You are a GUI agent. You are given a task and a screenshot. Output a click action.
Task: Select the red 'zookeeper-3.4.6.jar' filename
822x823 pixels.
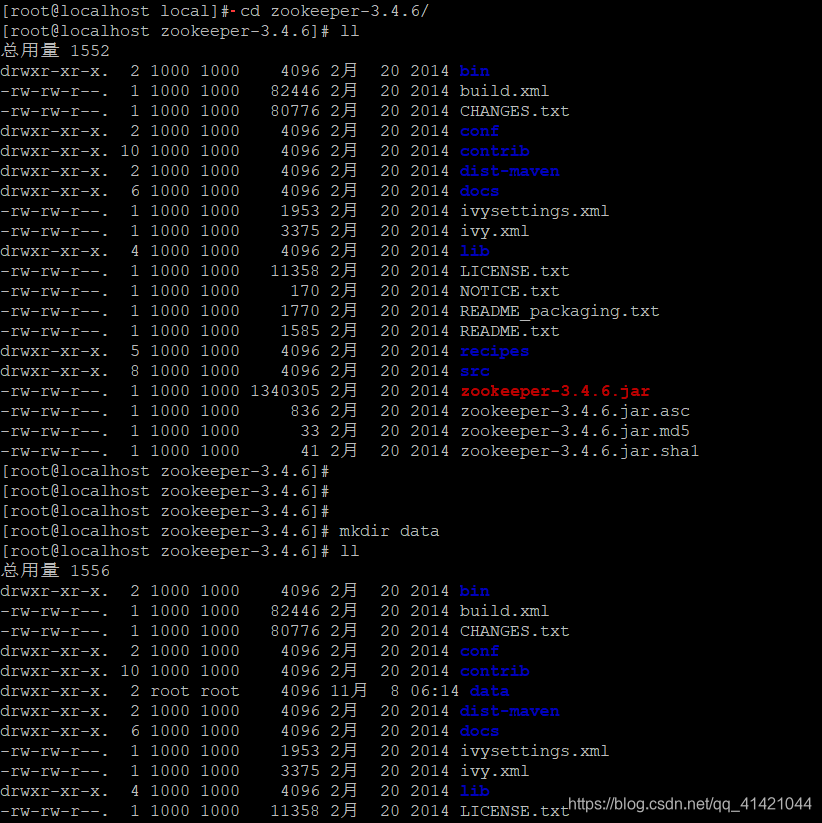click(x=555, y=391)
